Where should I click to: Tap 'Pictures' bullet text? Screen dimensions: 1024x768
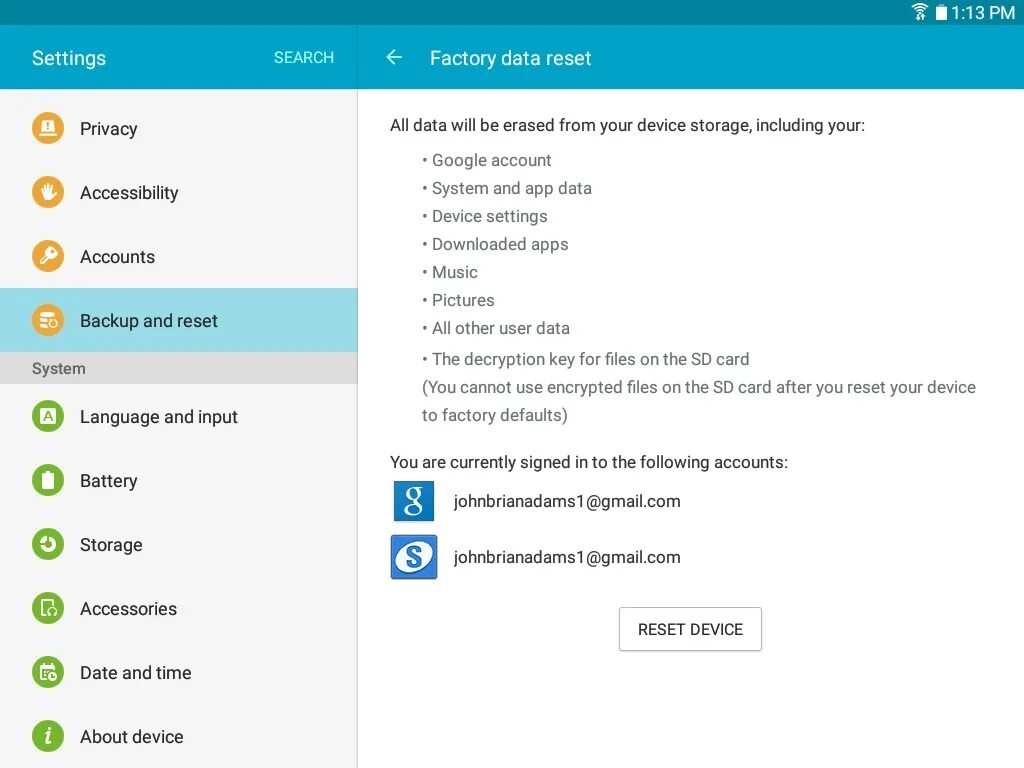[463, 300]
